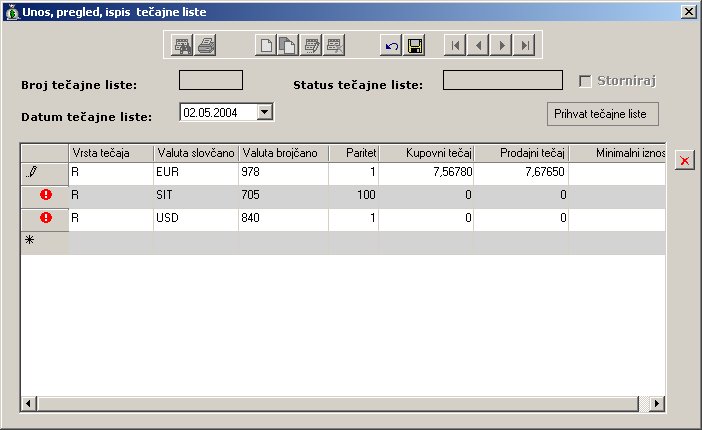702x430 pixels.
Task: Edit record toolbar icon
Action: coord(311,45)
